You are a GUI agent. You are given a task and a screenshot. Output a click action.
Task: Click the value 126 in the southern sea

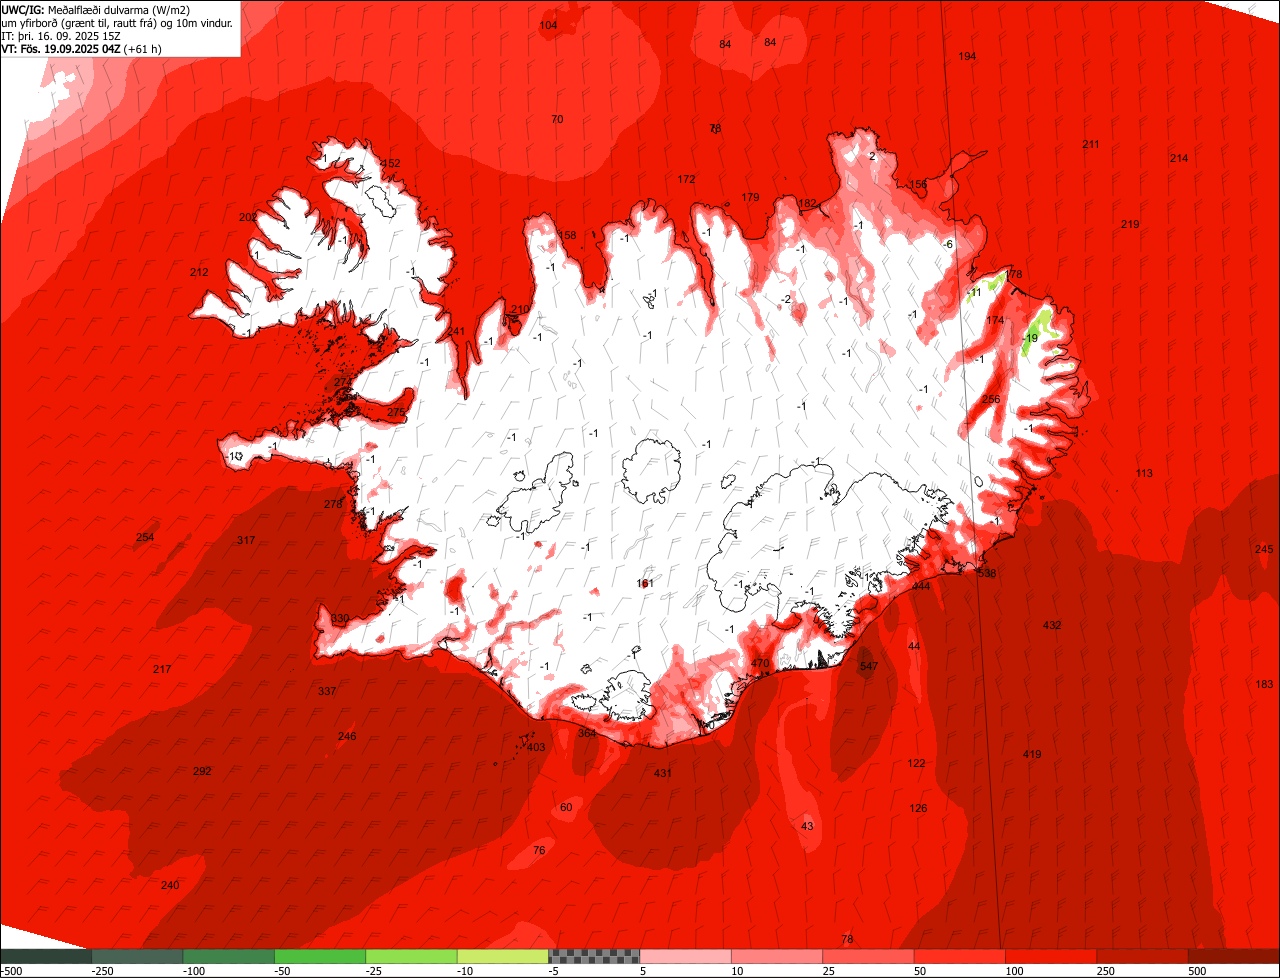coord(918,808)
